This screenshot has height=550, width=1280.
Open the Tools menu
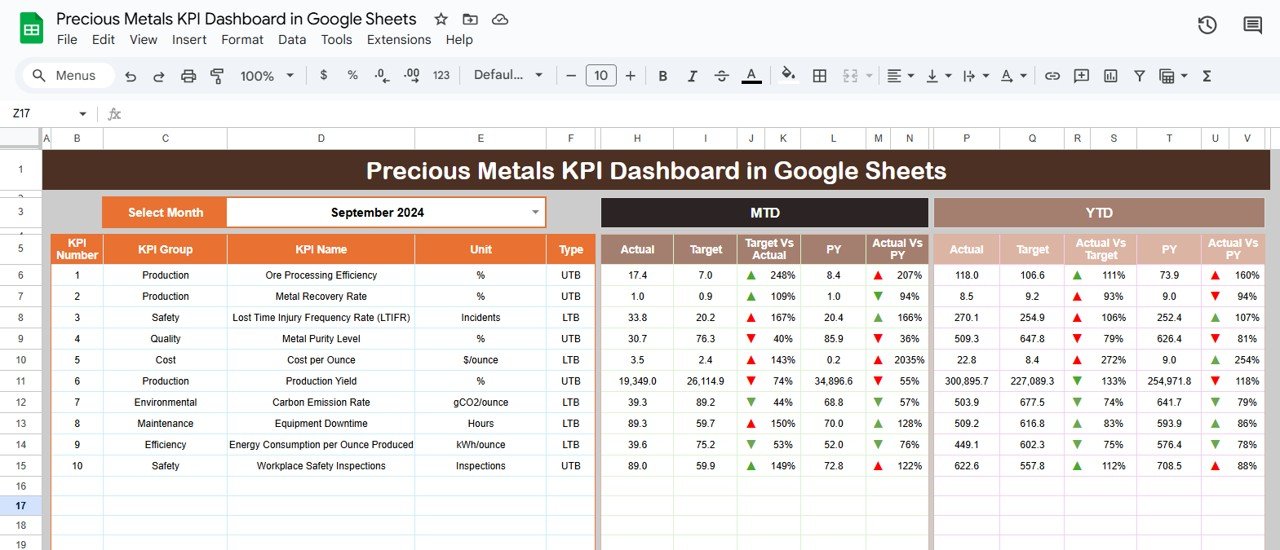(336, 40)
